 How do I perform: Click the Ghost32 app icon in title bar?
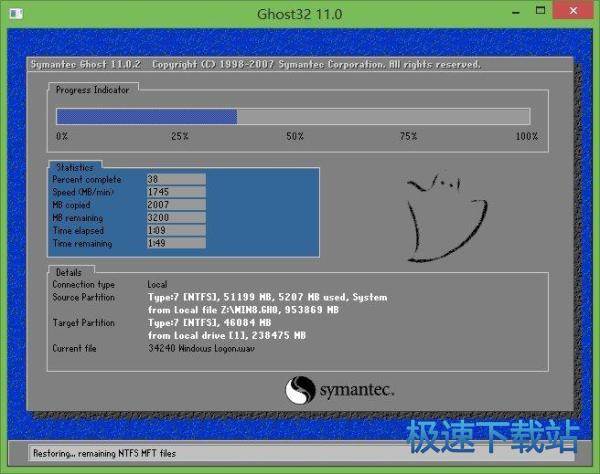pos(16,14)
